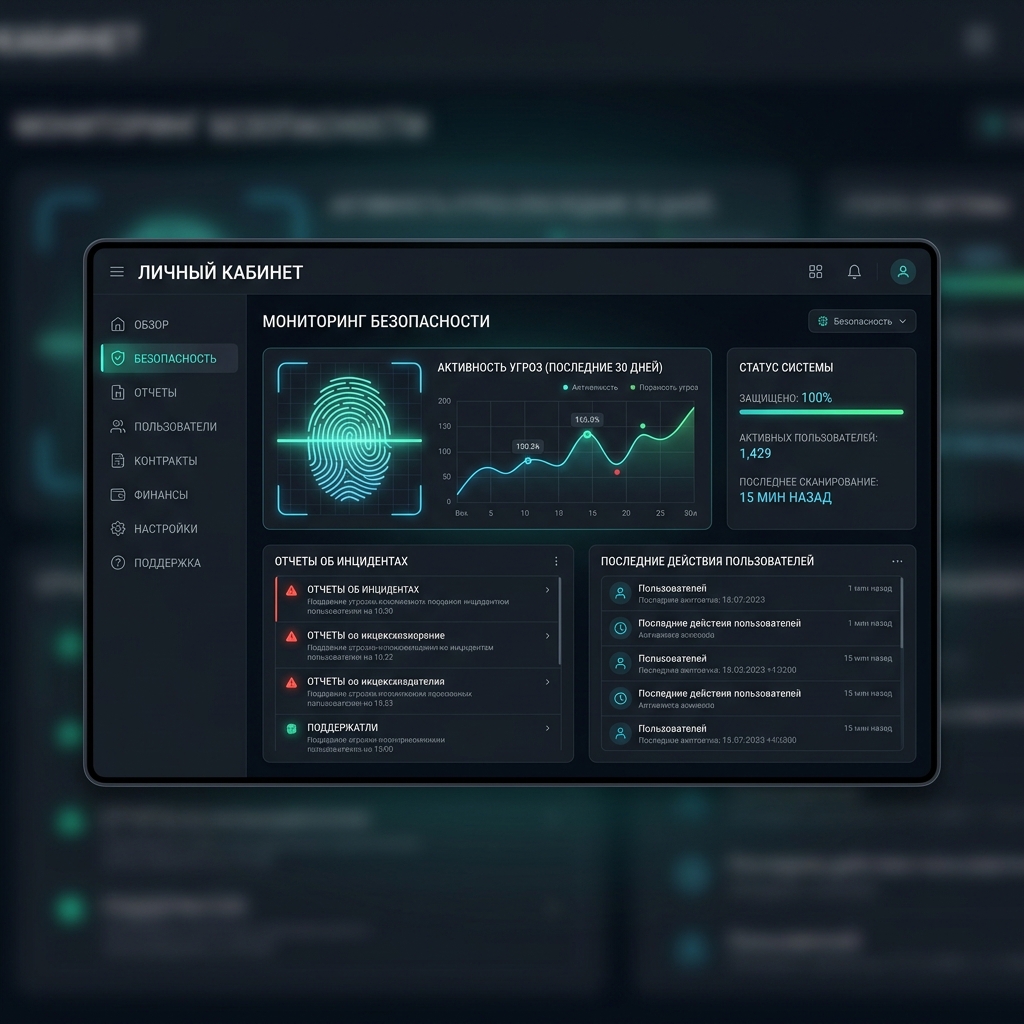Click the home icon beside ОБЗОР
Viewport: 1024px width, 1024px height.
118,324
